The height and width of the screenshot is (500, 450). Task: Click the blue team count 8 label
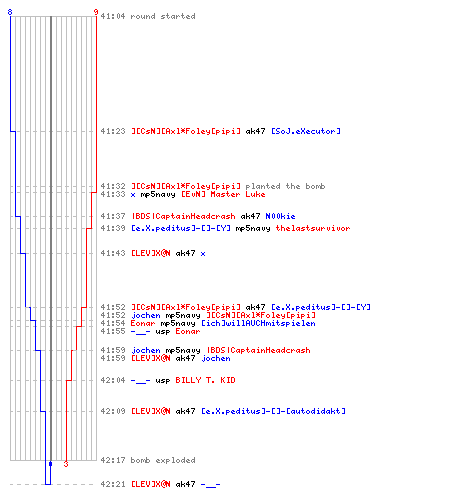click(x=10, y=12)
